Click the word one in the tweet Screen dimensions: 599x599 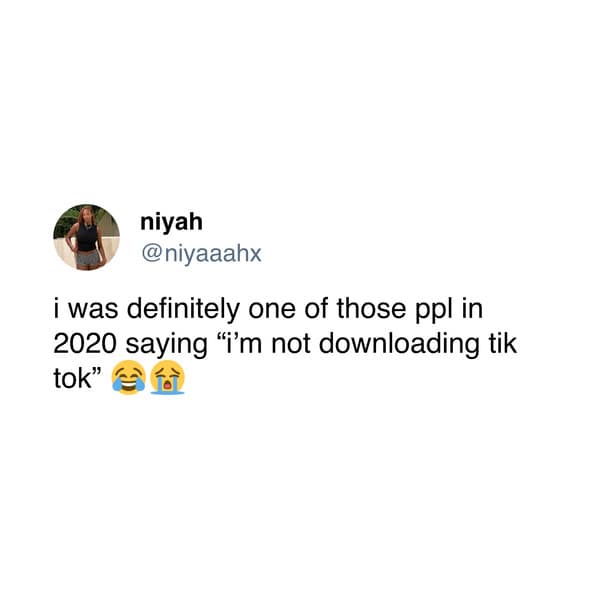point(272,310)
